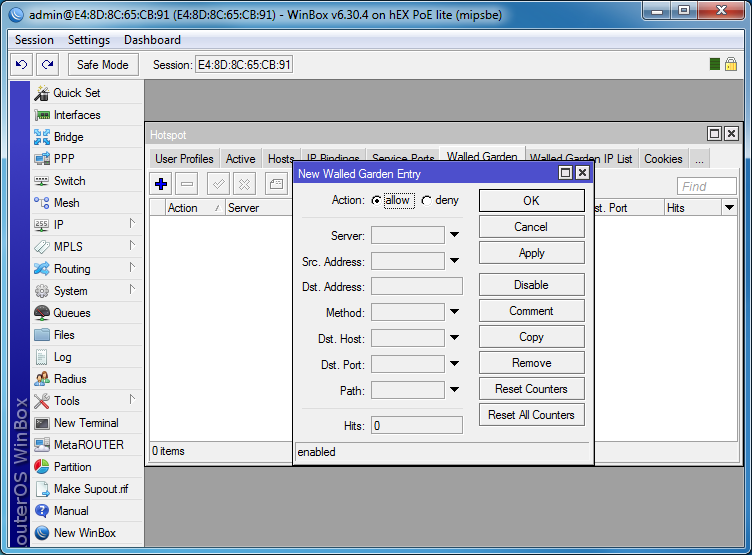Screen dimensions: 752x555
Task: Open the PPP section
Action: click(x=87, y=159)
